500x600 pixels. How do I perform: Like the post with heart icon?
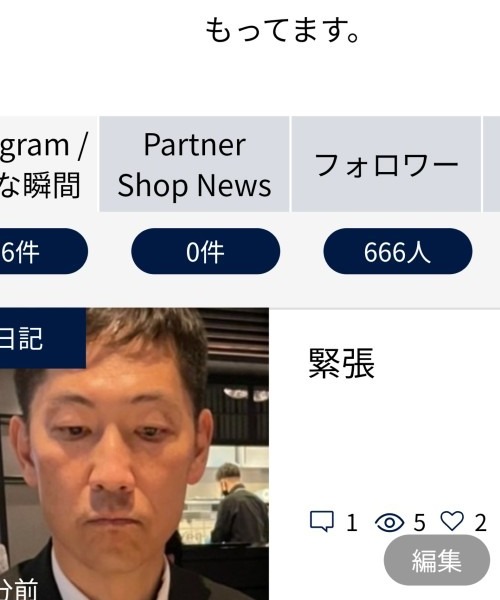452,521
